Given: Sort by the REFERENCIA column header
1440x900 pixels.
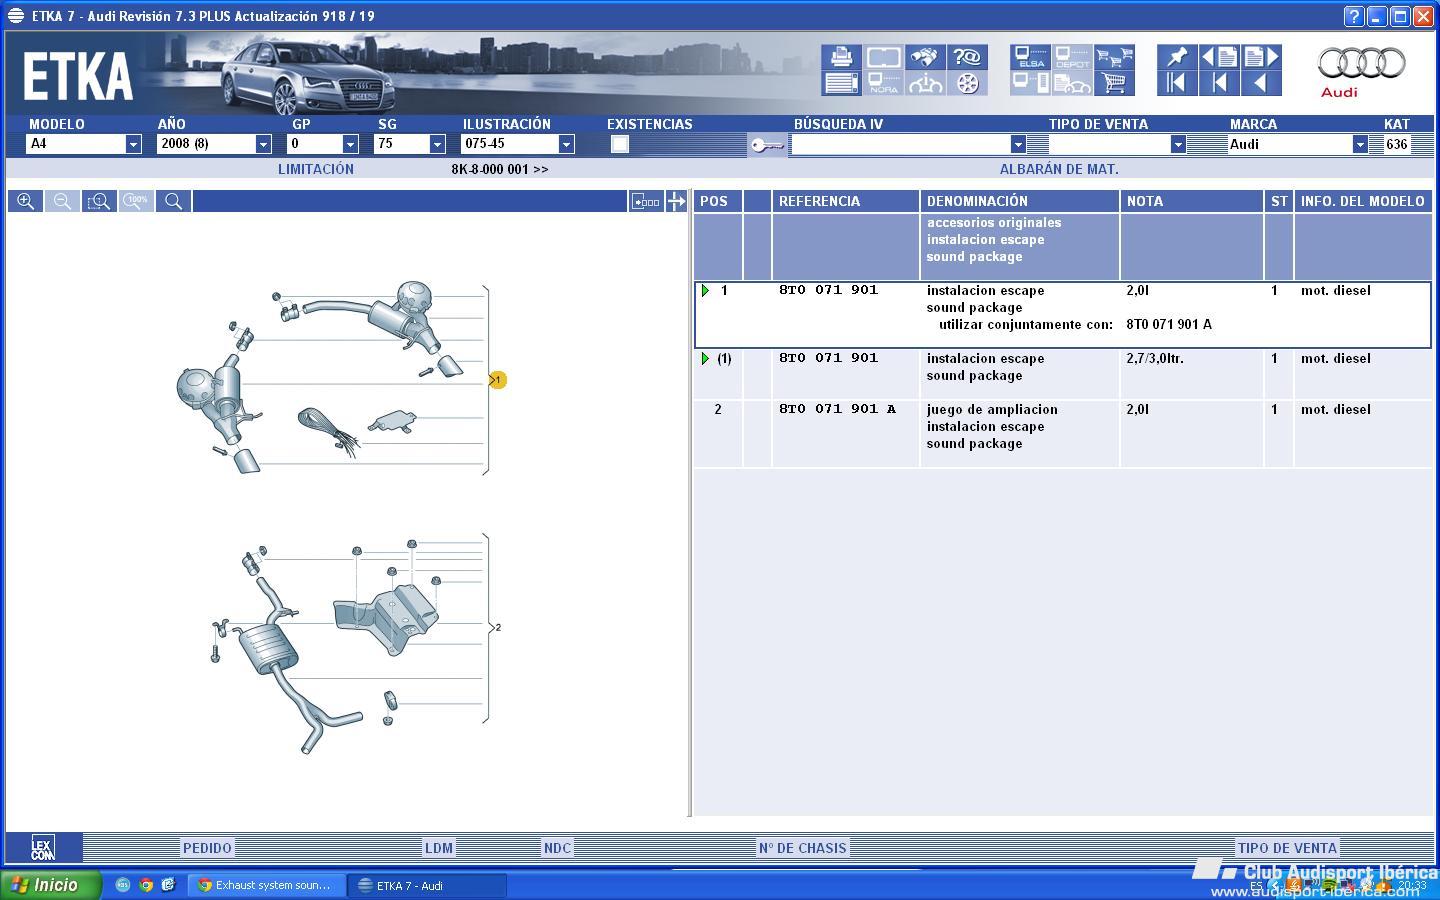Looking at the screenshot, I should [845, 201].
